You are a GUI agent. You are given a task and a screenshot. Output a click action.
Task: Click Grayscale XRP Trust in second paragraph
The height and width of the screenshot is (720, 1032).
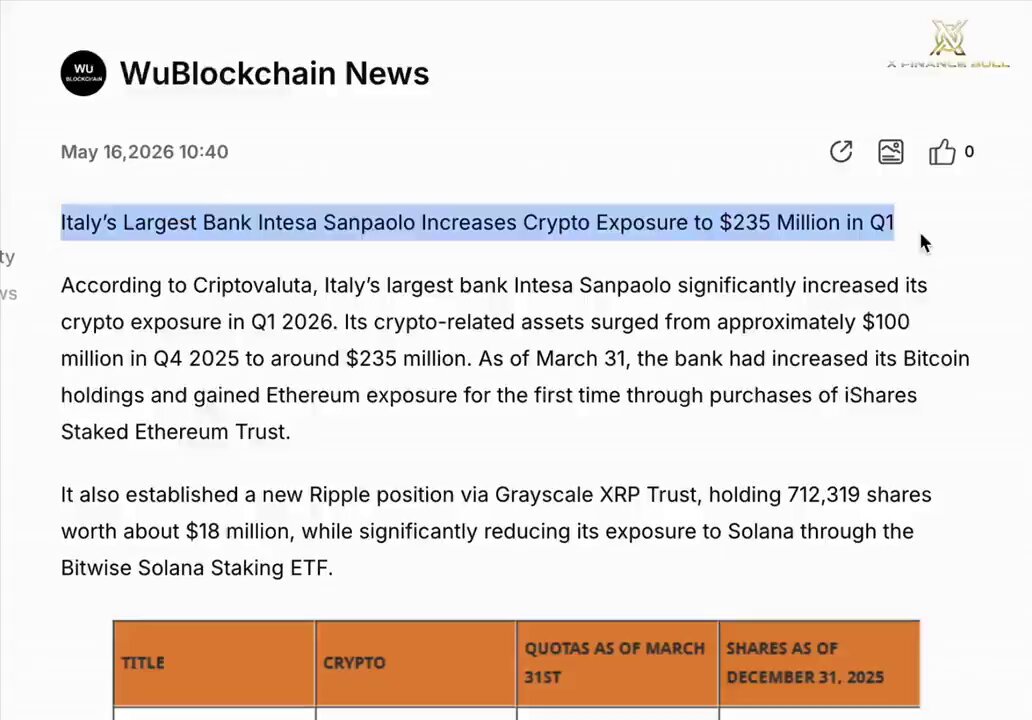point(596,495)
